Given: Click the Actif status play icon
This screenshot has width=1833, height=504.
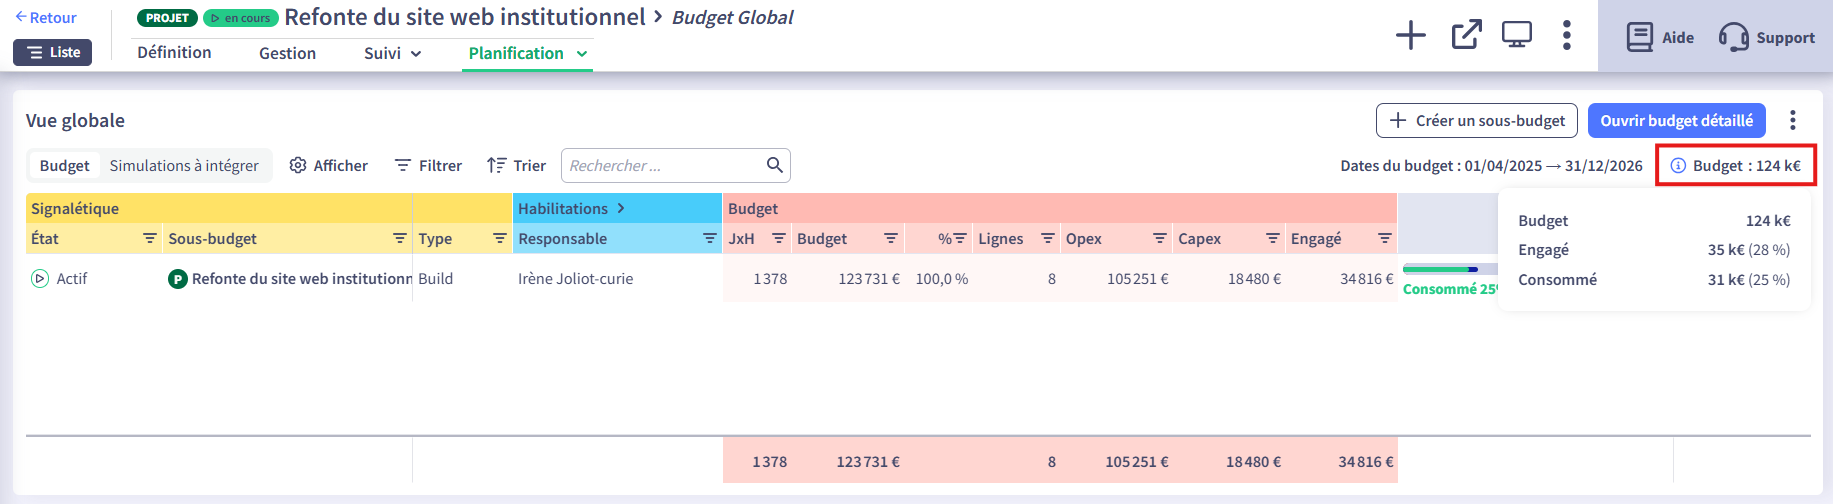Looking at the screenshot, I should [x=40, y=279].
